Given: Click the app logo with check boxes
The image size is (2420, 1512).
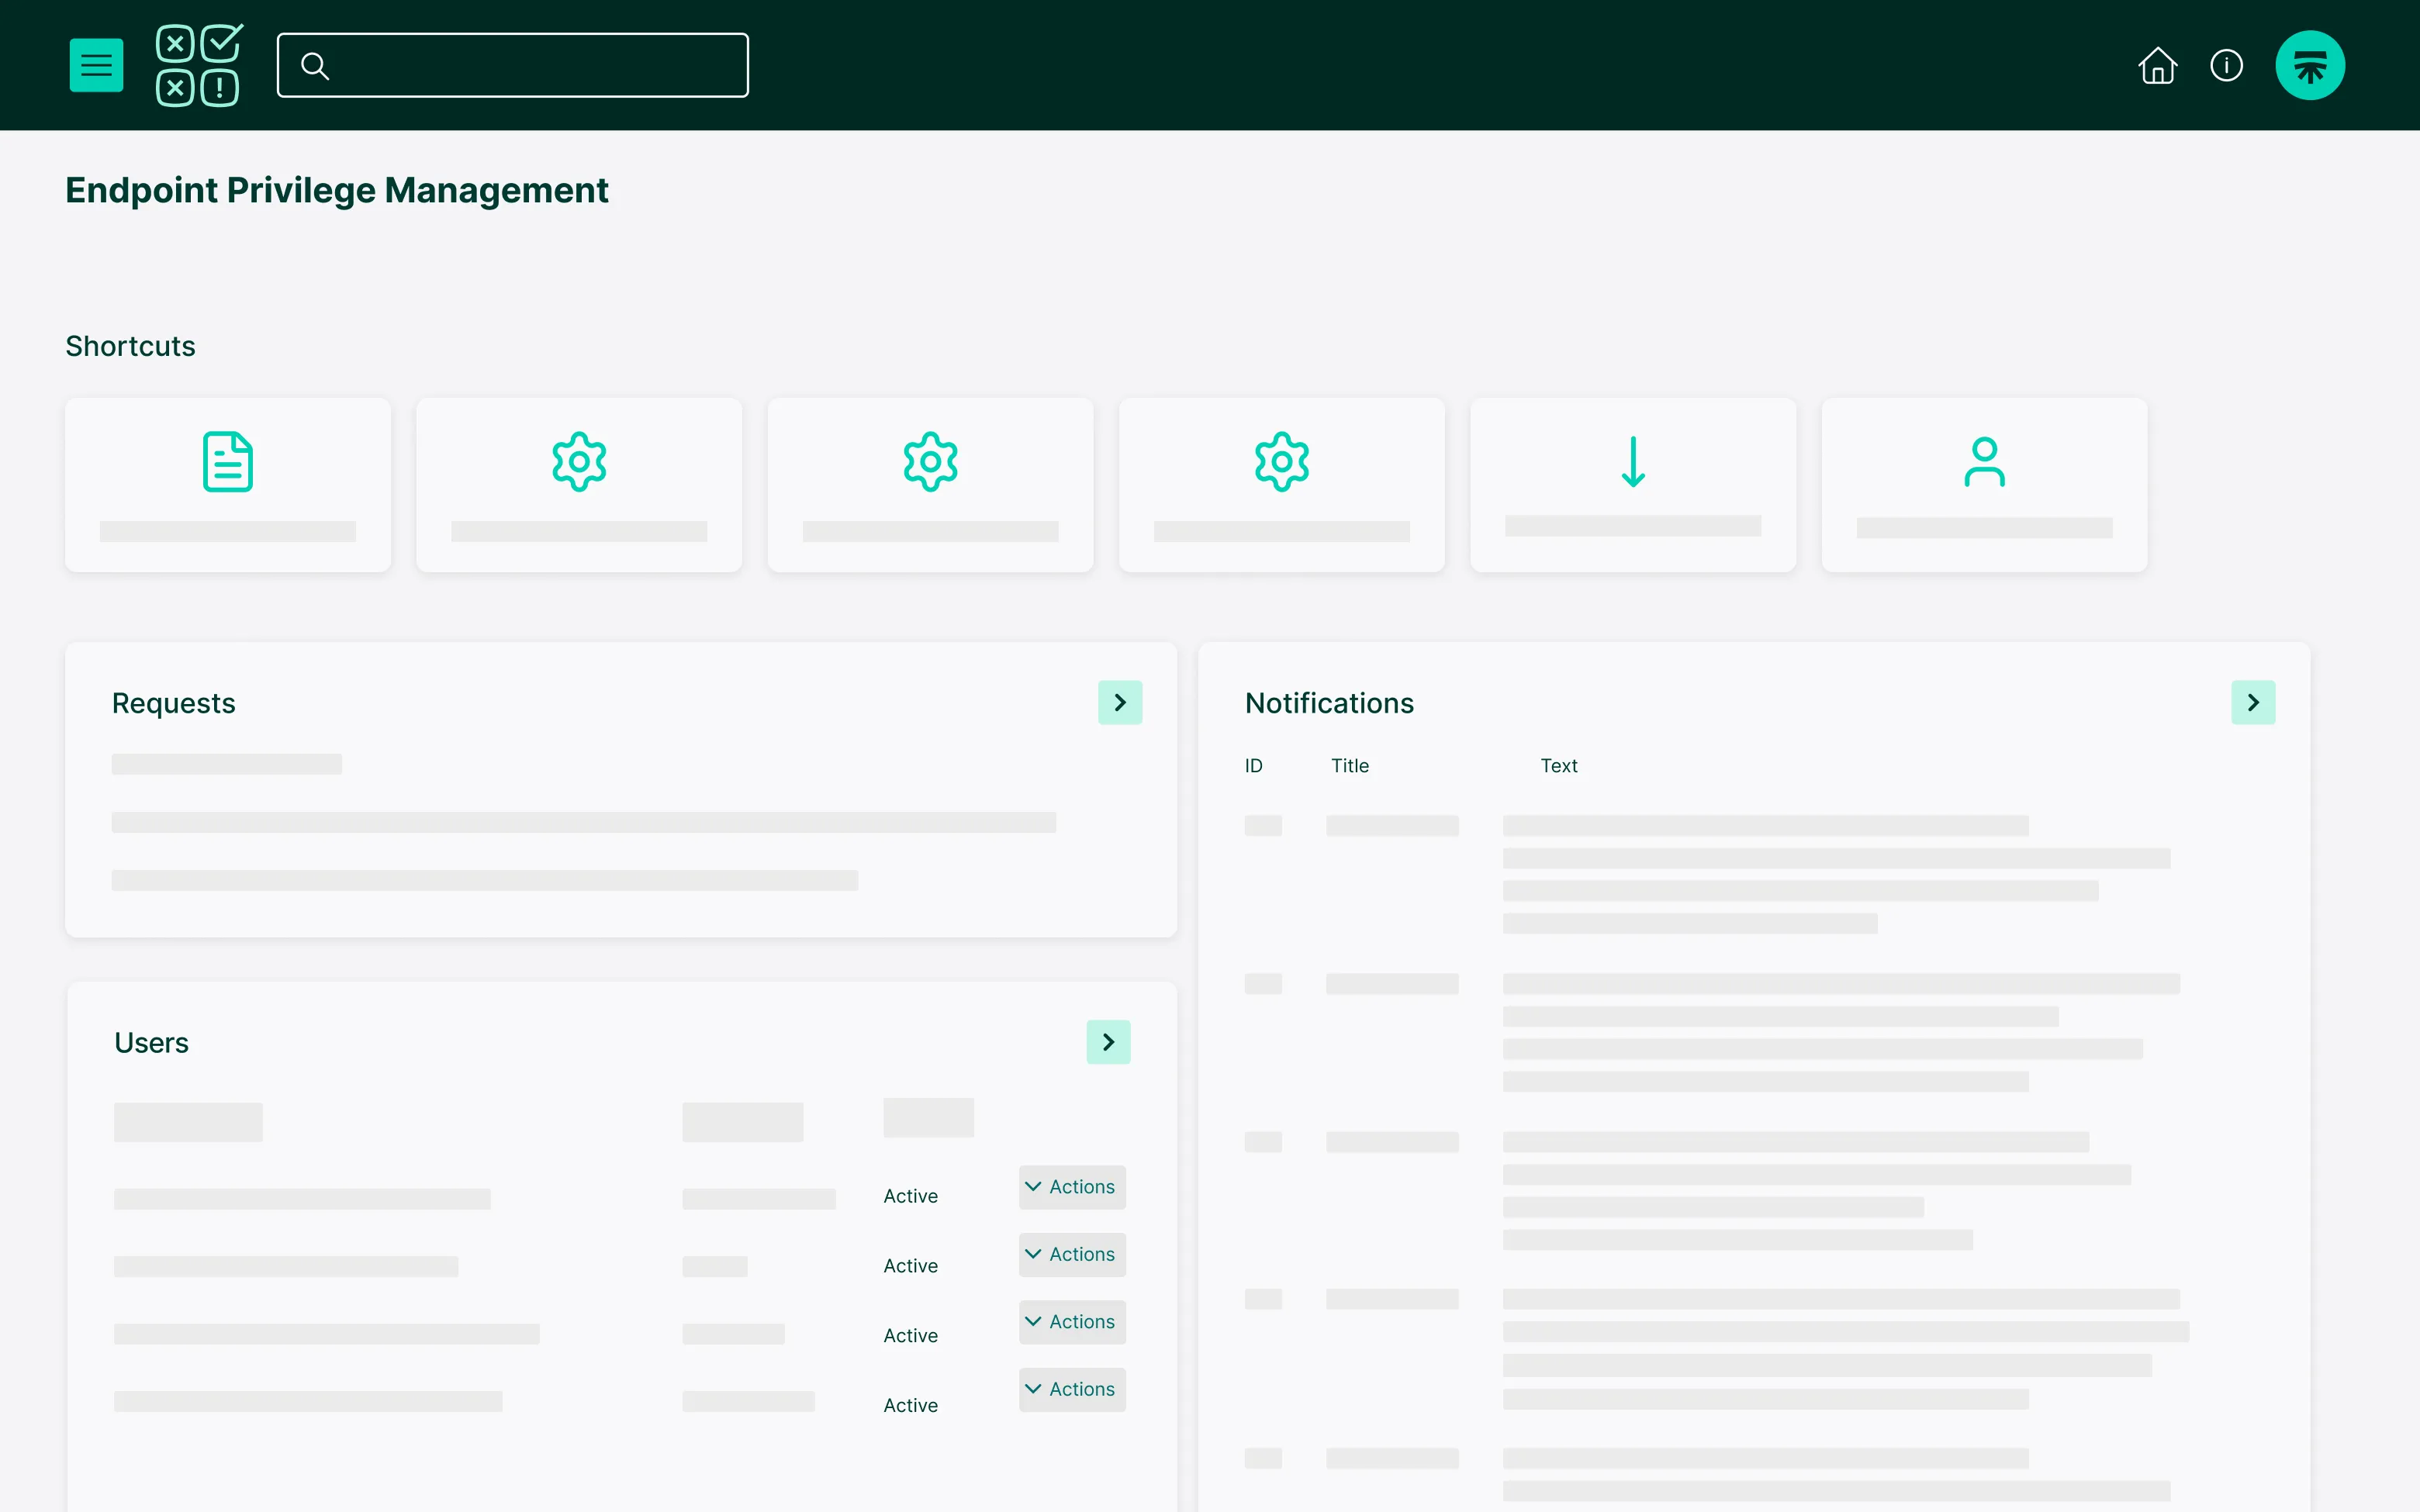Looking at the screenshot, I should pyautogui.click(x=199, y=65).
